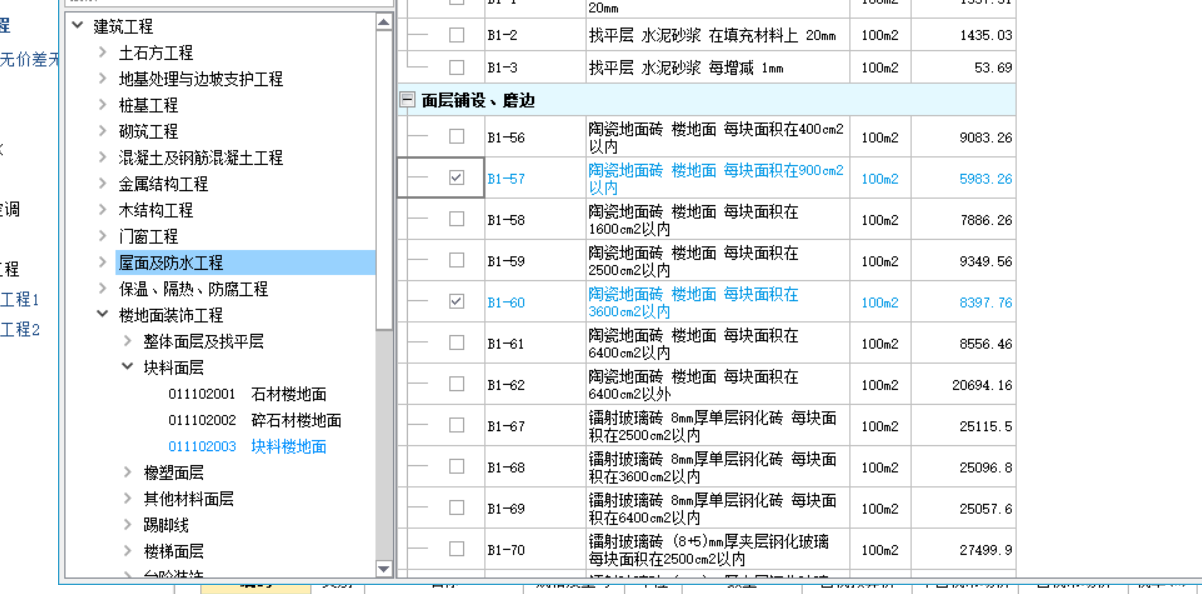Check the B1-3 row checkbox
Viewport: 1202px width, 594px height.
pos(456,68)
